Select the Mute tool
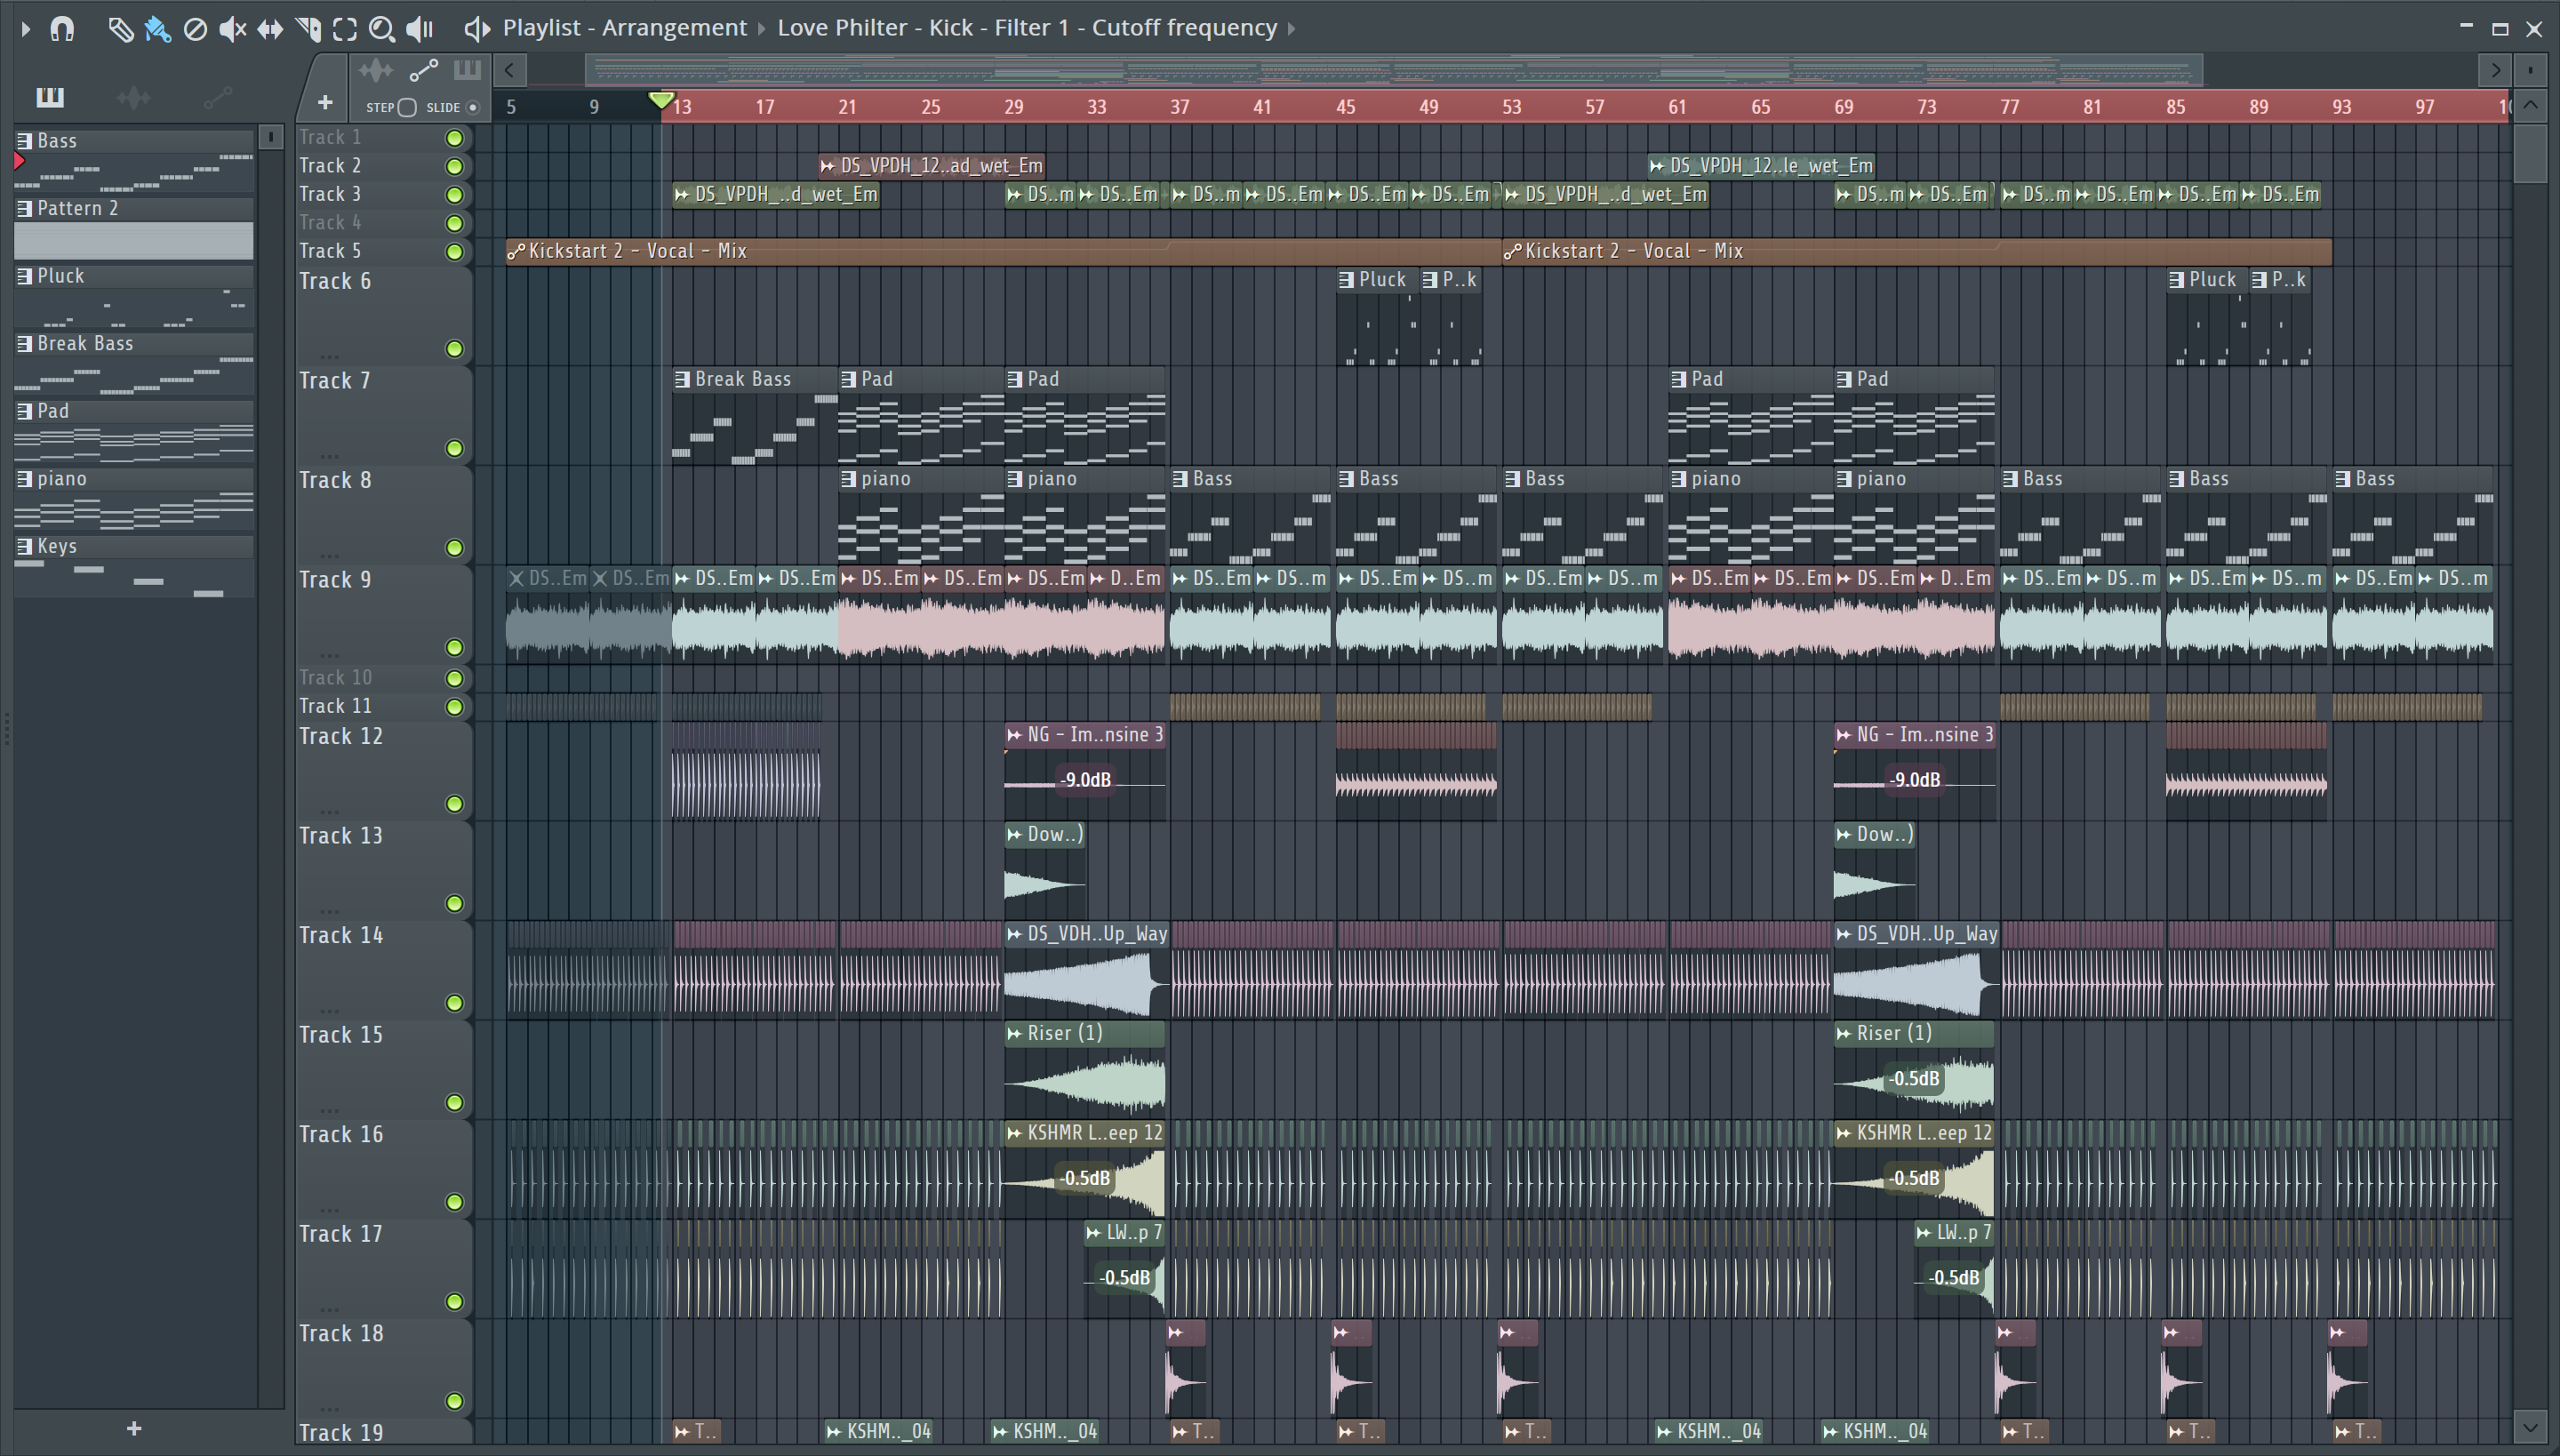 click(232, 29)
